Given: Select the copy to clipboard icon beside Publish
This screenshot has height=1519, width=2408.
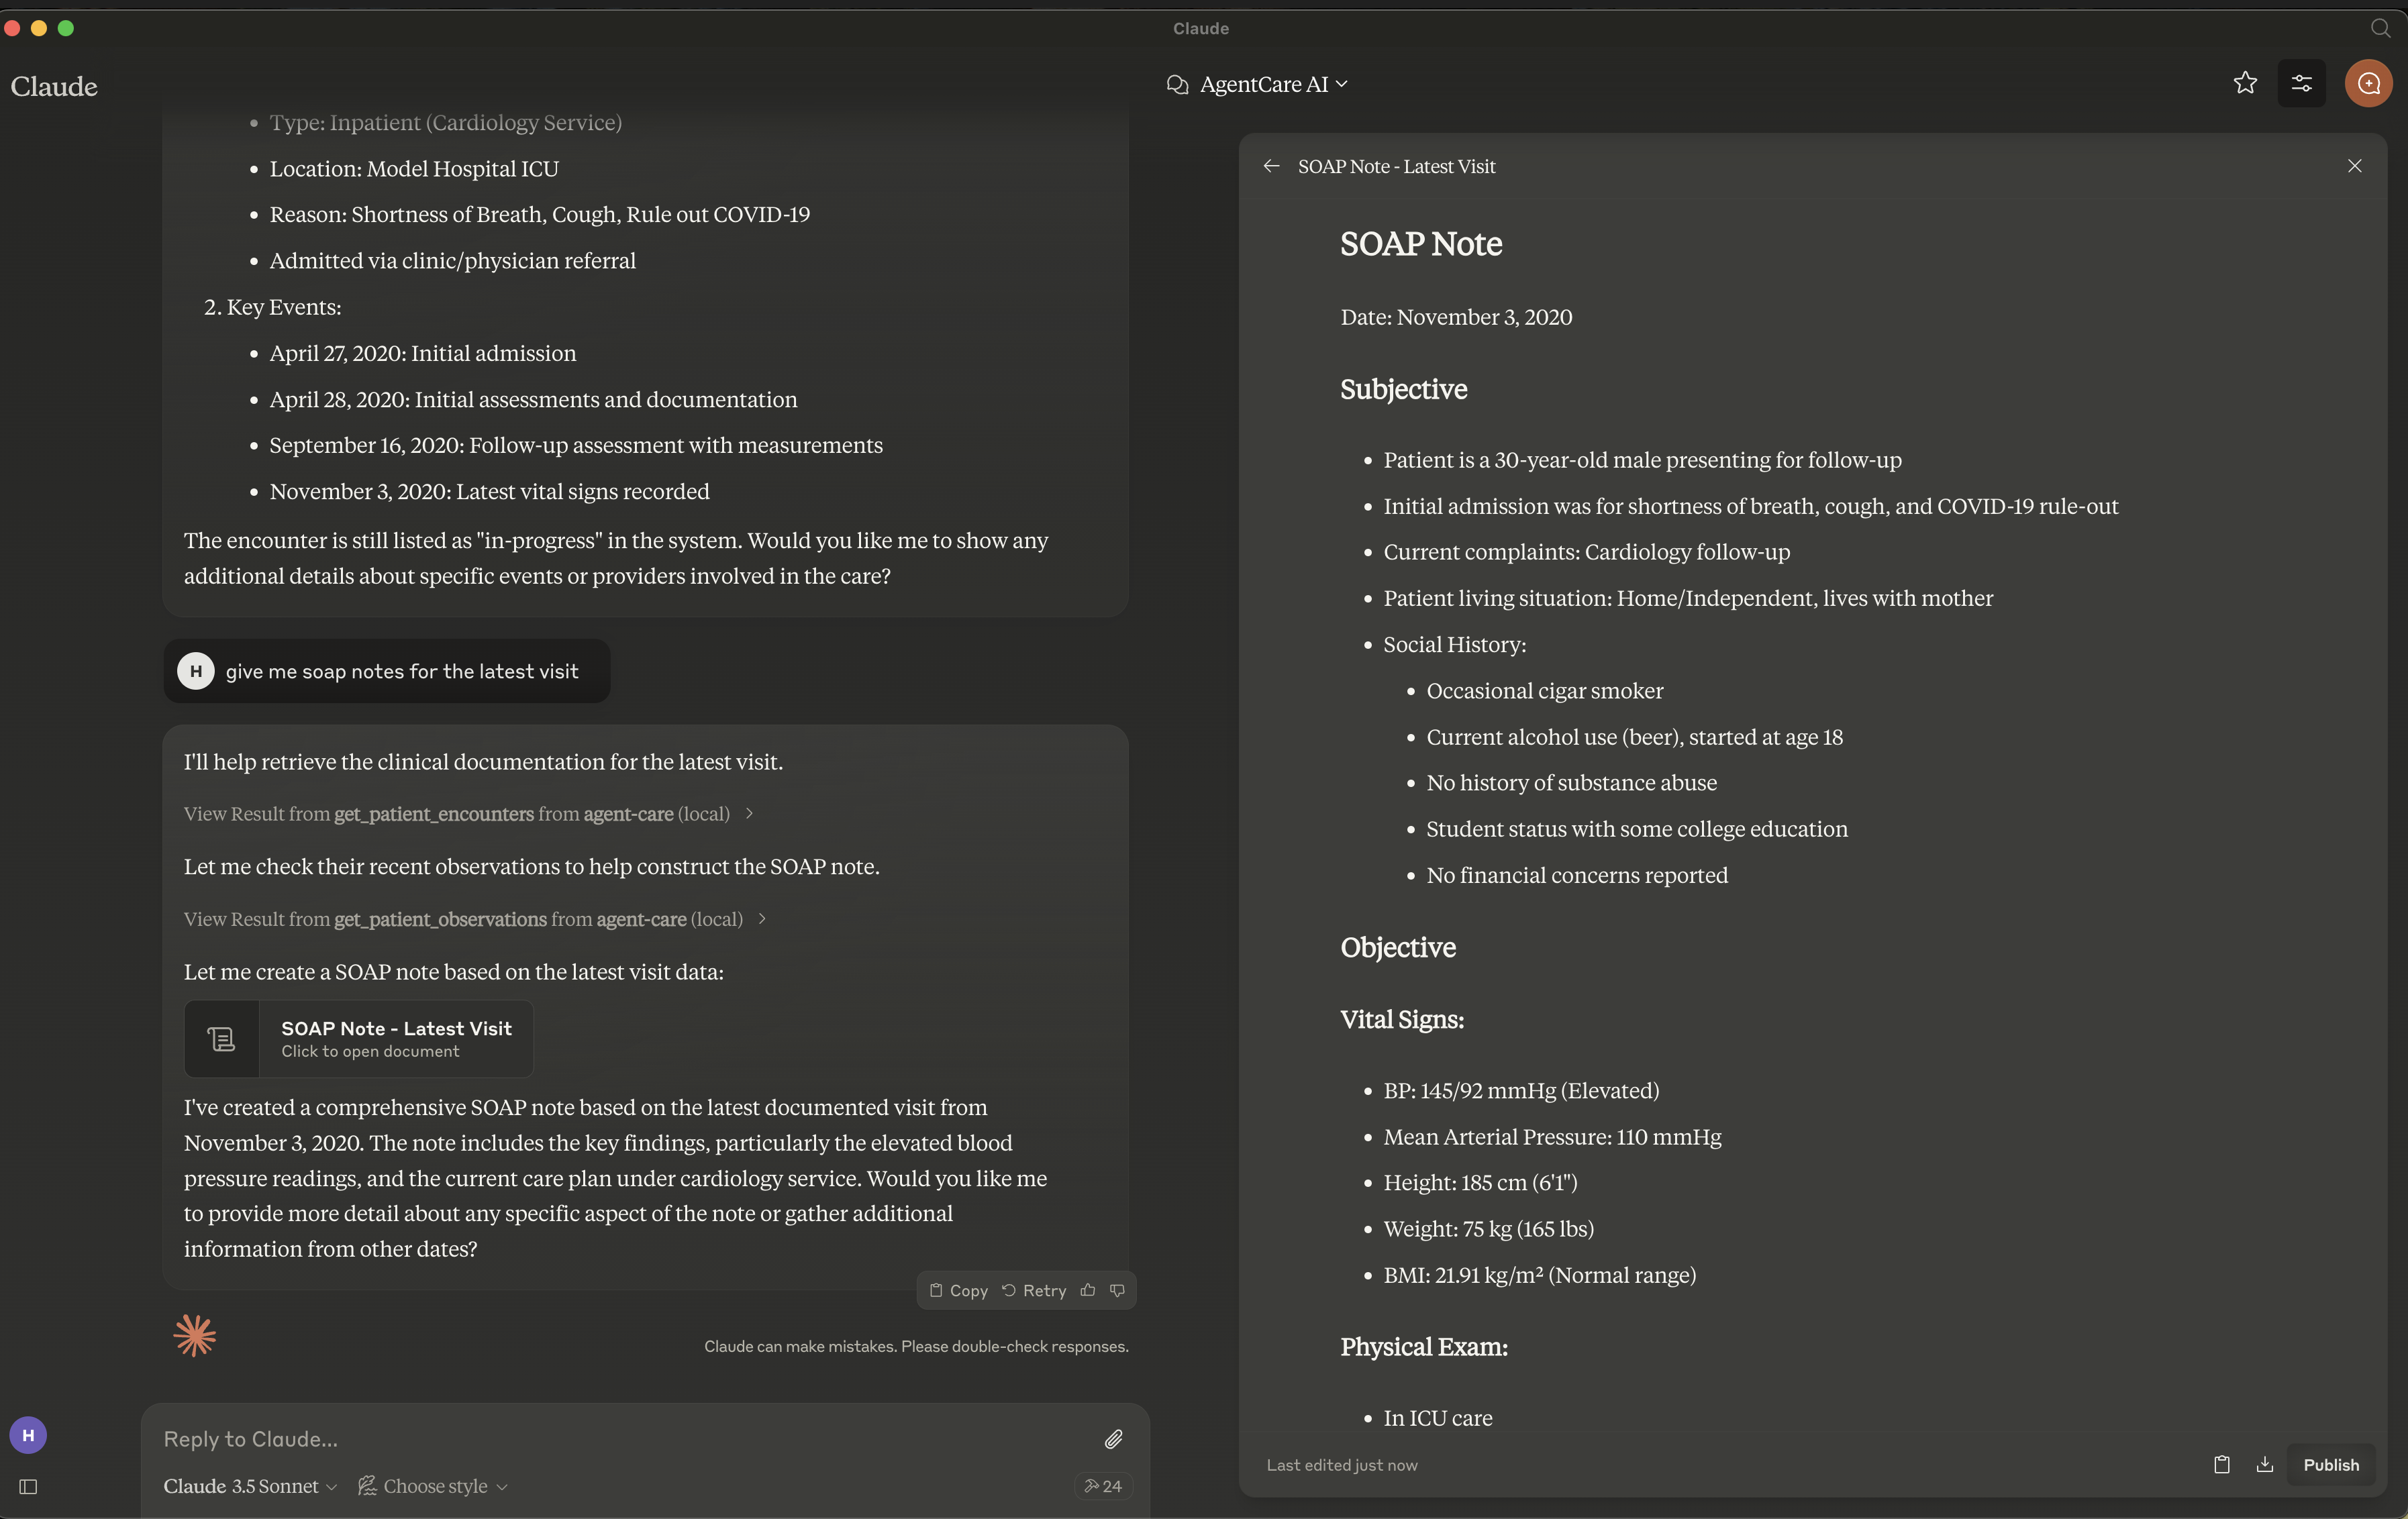Looking at the screenshot, I should pos(2222,1464).
